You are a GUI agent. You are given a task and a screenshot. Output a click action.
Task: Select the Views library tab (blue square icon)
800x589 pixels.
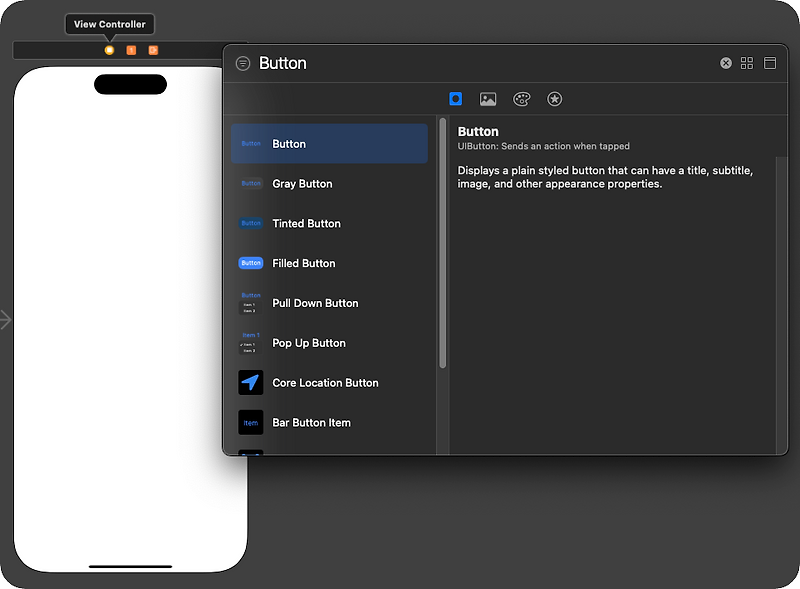point(455,99)
